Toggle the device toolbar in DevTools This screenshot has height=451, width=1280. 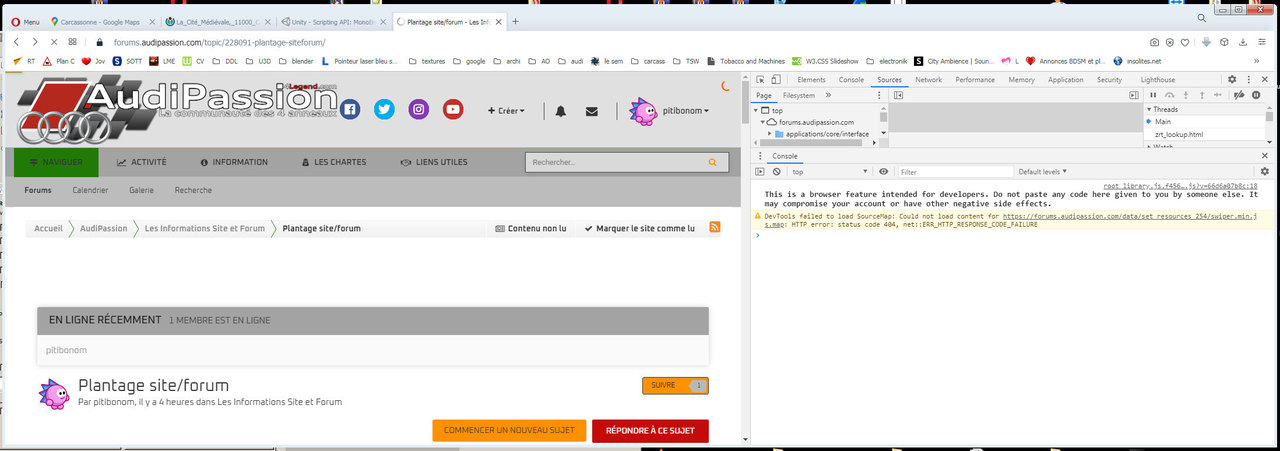777,80
